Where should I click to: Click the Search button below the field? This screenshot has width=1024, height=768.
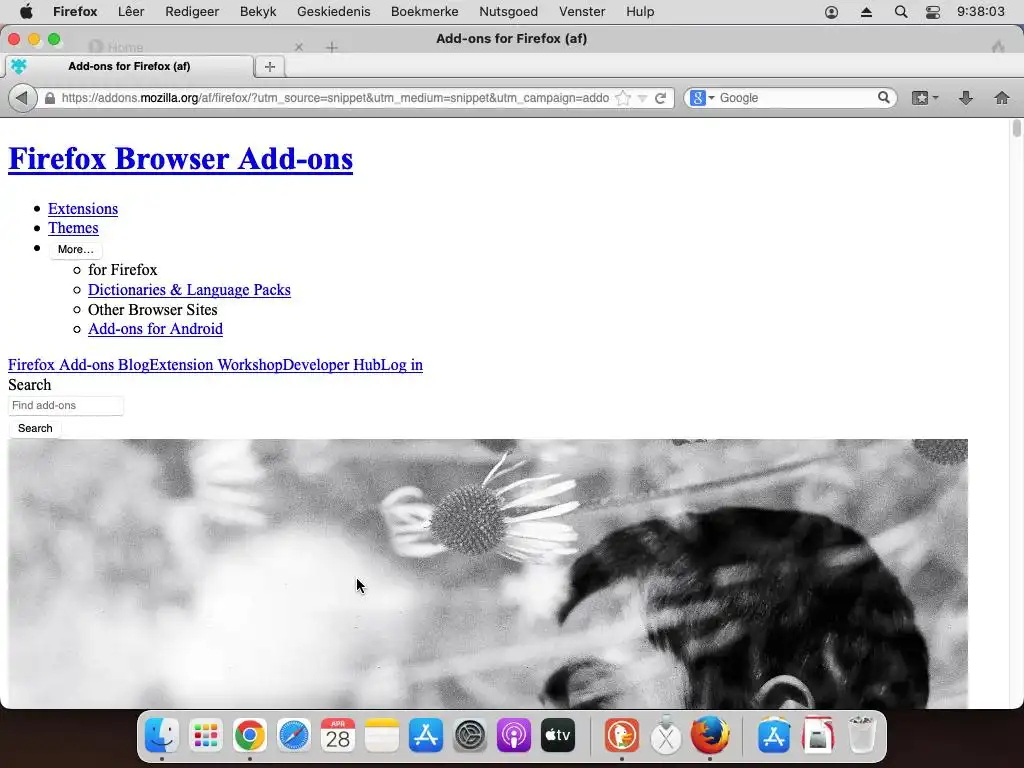[35, 428]
